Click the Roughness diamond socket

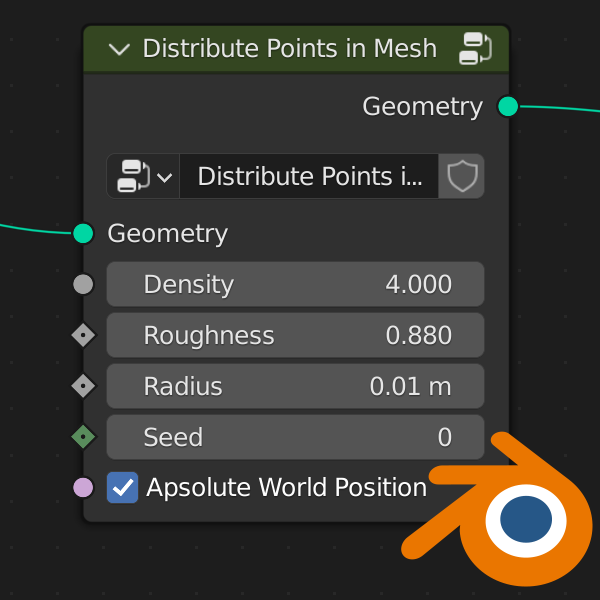click(x=83, y=335)
